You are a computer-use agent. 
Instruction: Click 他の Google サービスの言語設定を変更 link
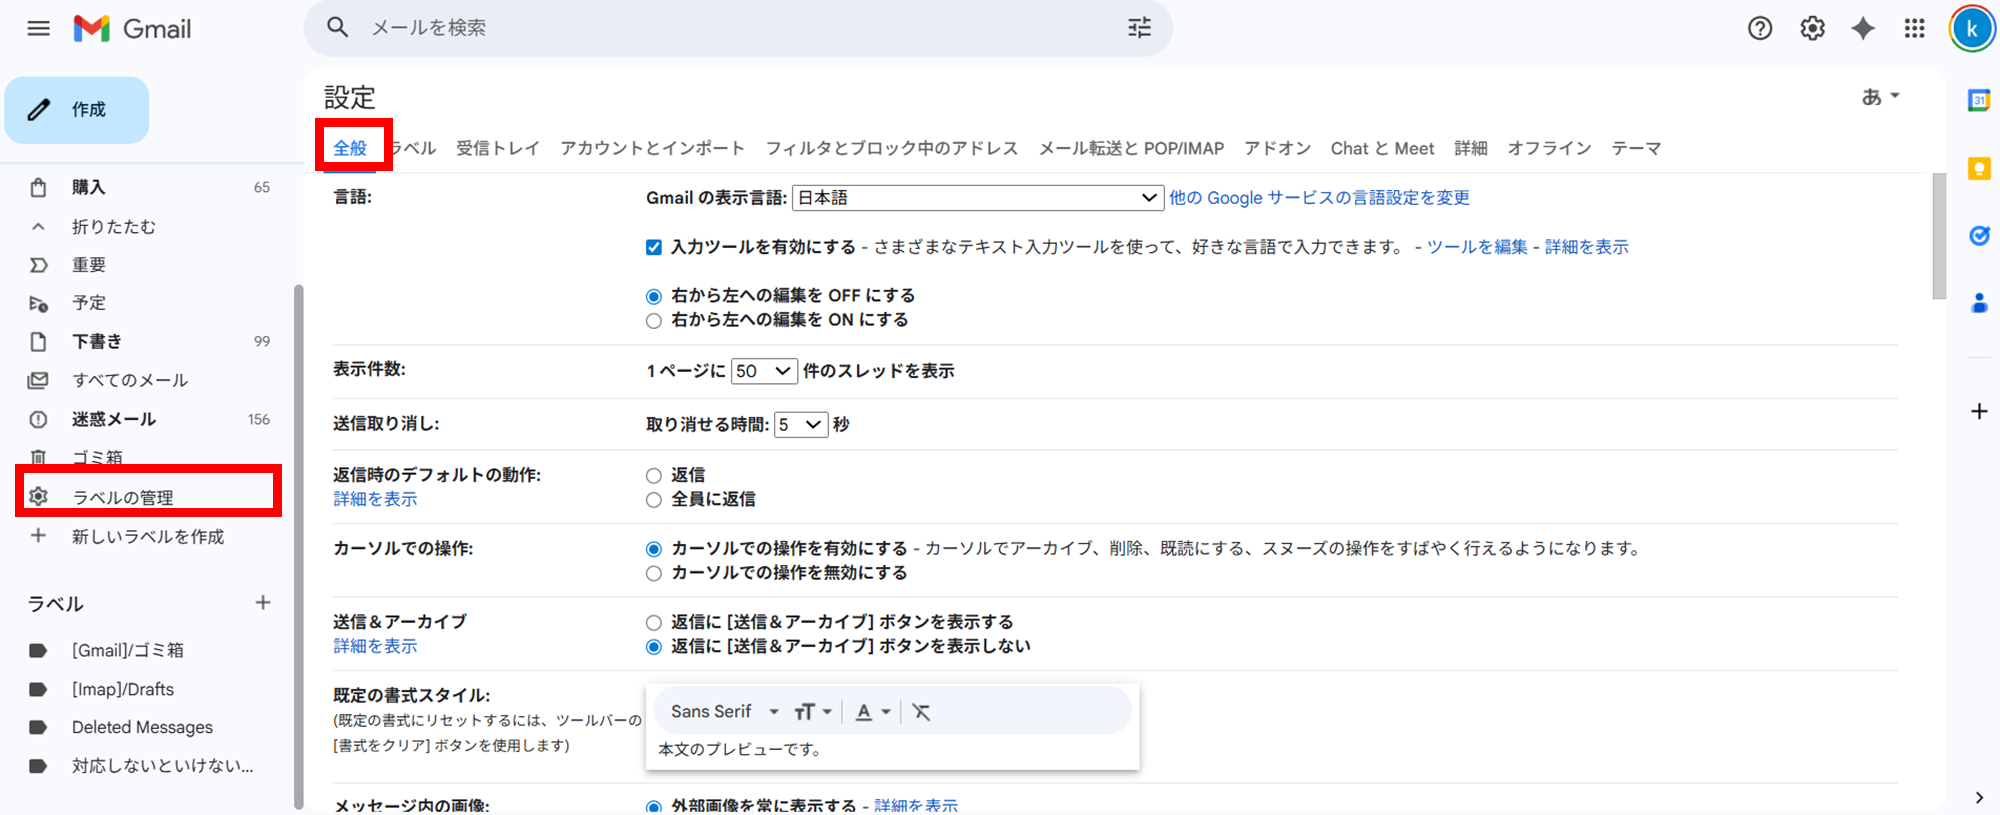click(1319, 198)
